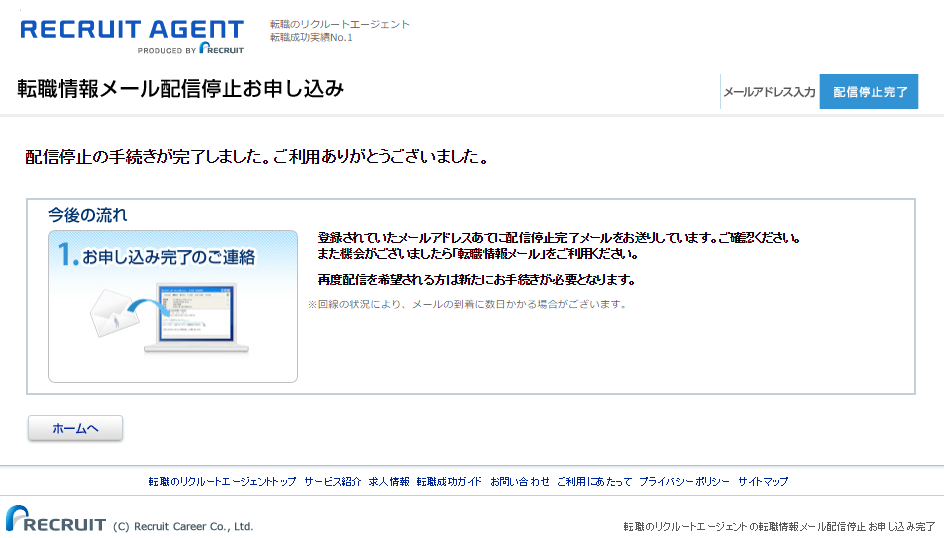
Task: Click the 今後の流れ section heading
Action: [x=88, y=215]
